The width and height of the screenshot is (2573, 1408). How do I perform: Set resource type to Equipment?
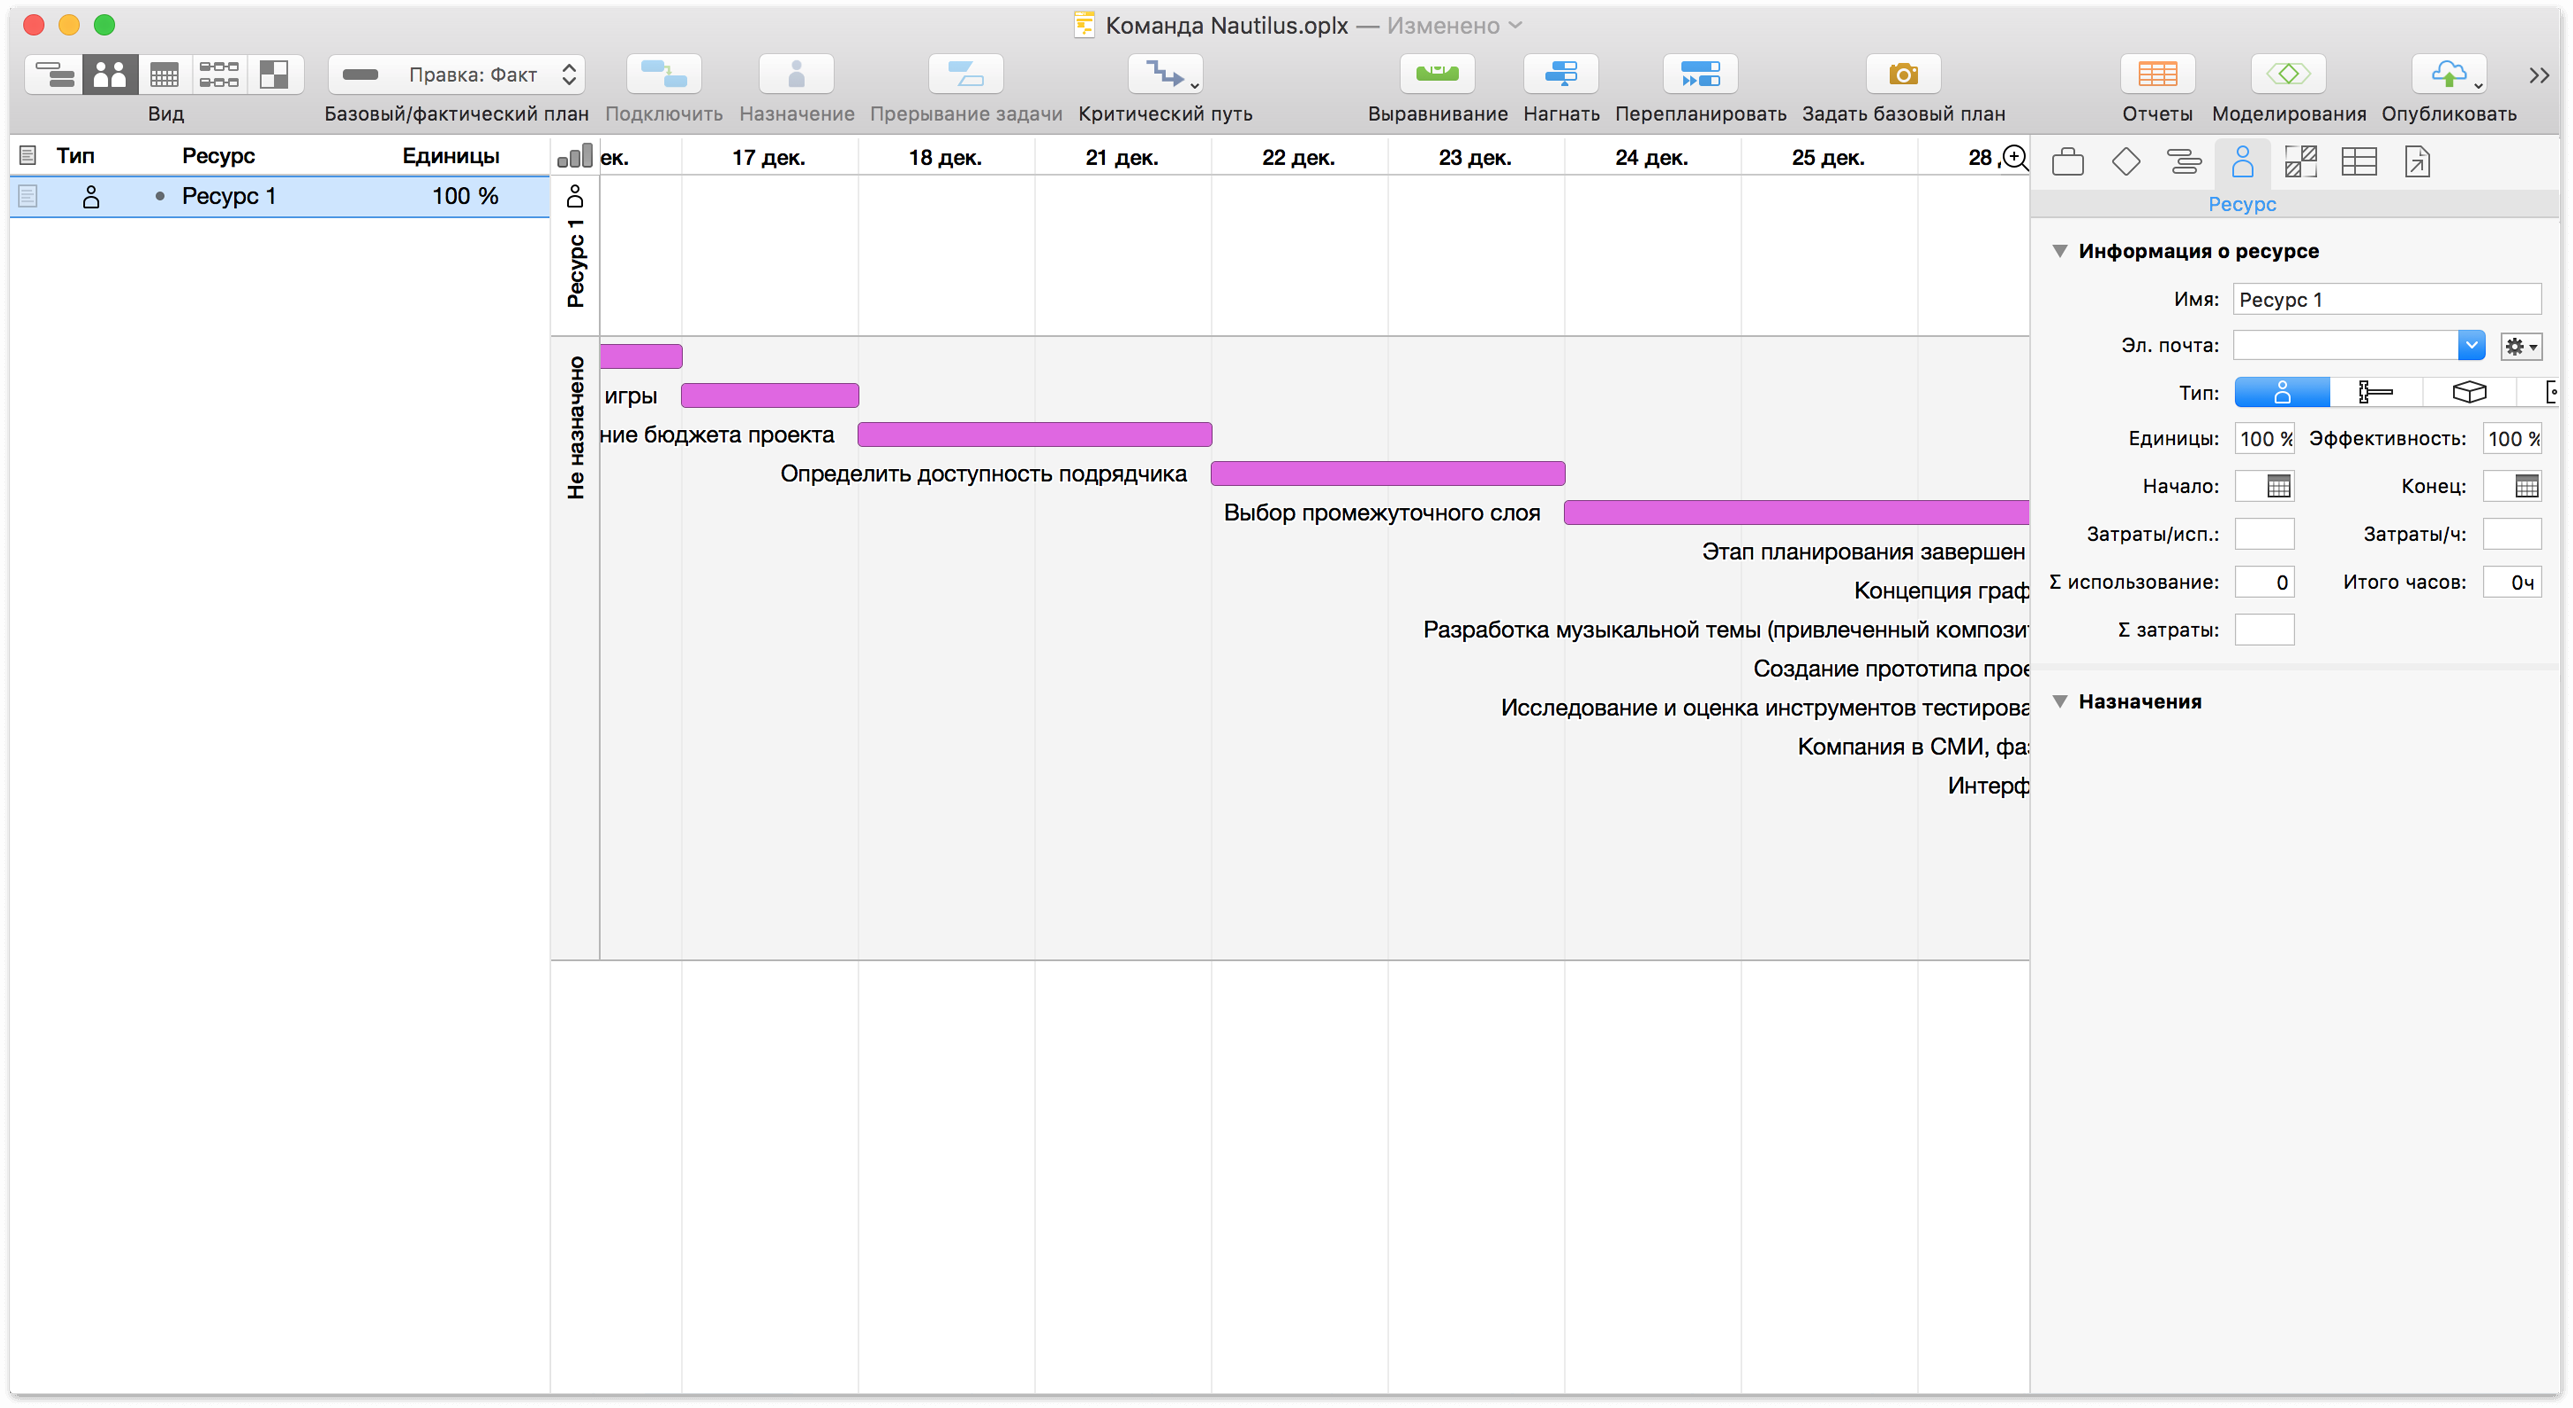(x=2375, y=392)
